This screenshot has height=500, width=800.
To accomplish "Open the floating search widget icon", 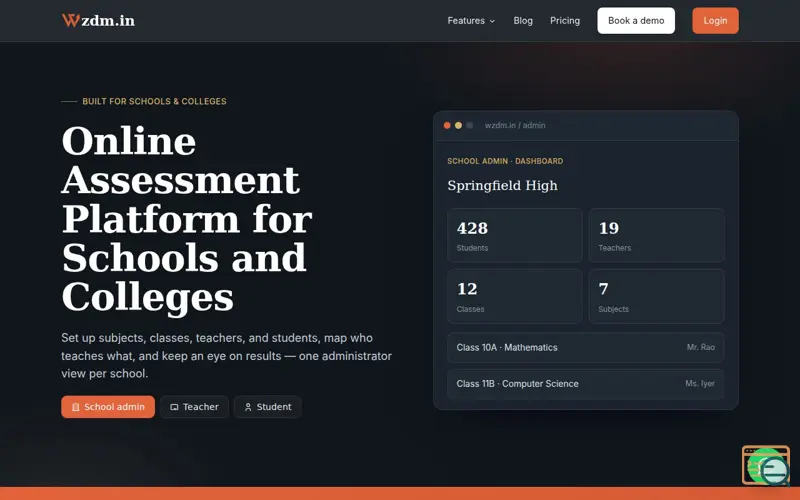I will tap(766, 465).
